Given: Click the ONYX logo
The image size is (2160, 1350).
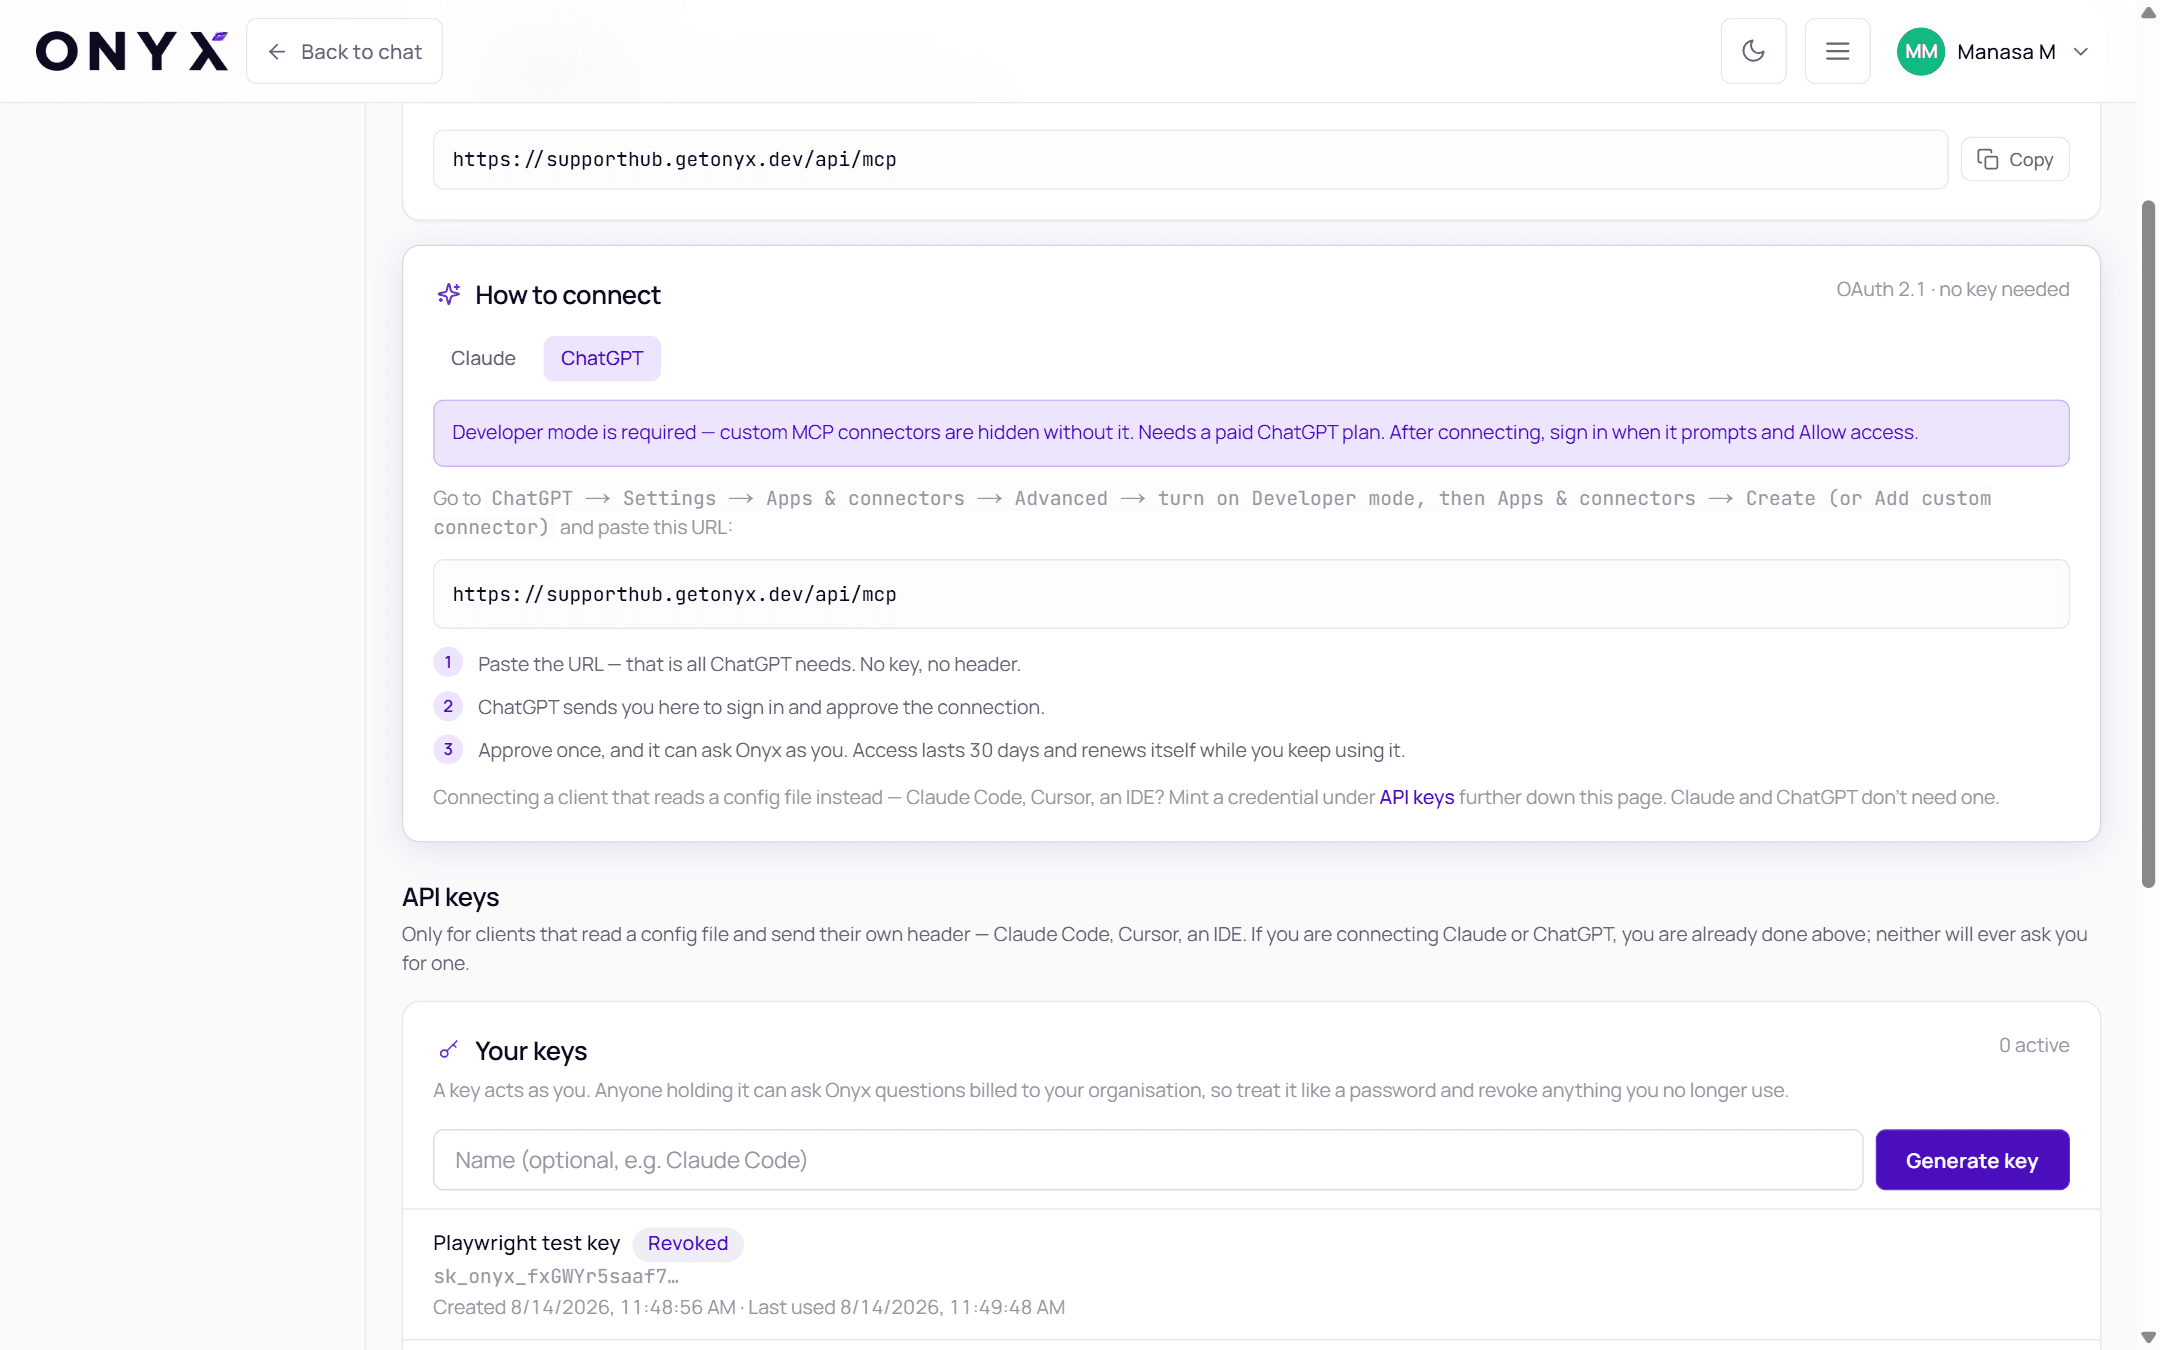Looking at the screenshot, I should click(x=132, y=51).
